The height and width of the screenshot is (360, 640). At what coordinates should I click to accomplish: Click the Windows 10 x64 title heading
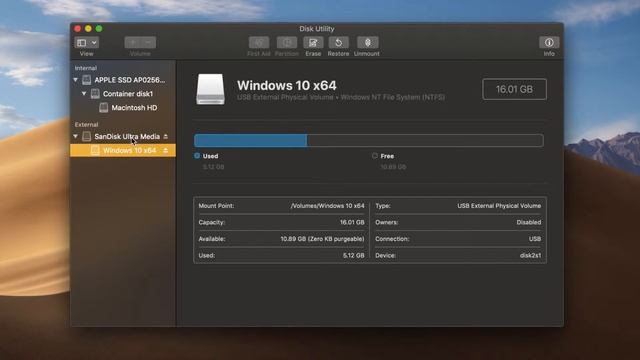coord(287,85)
